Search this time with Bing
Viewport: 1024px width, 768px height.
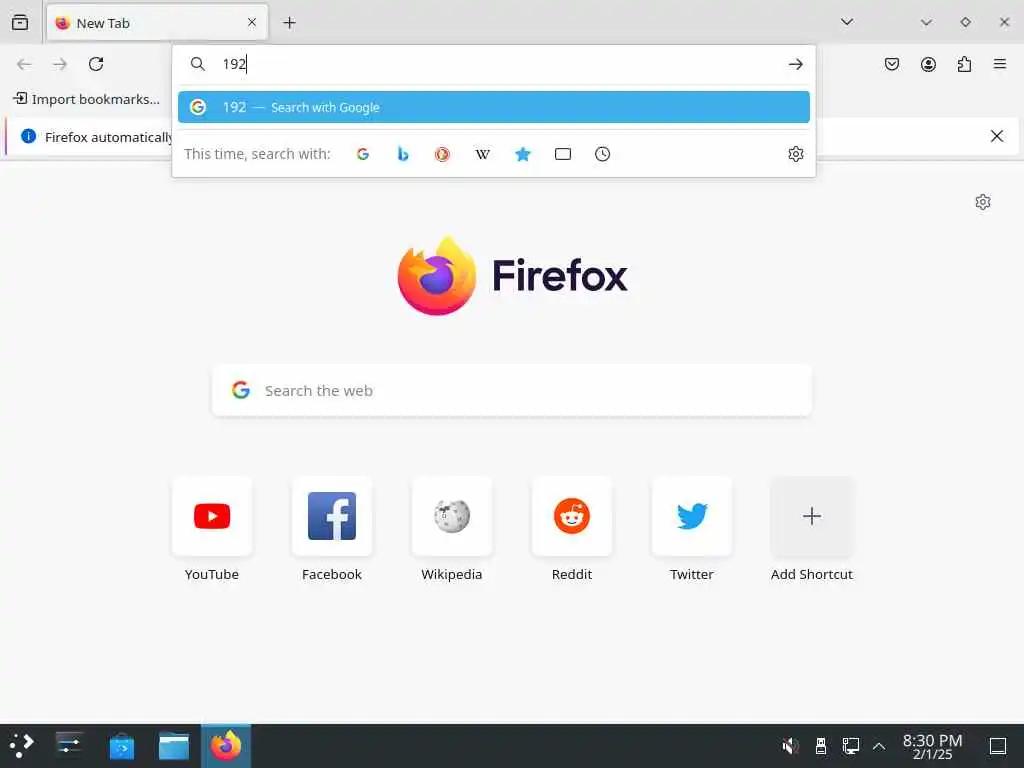coord(403,154)
